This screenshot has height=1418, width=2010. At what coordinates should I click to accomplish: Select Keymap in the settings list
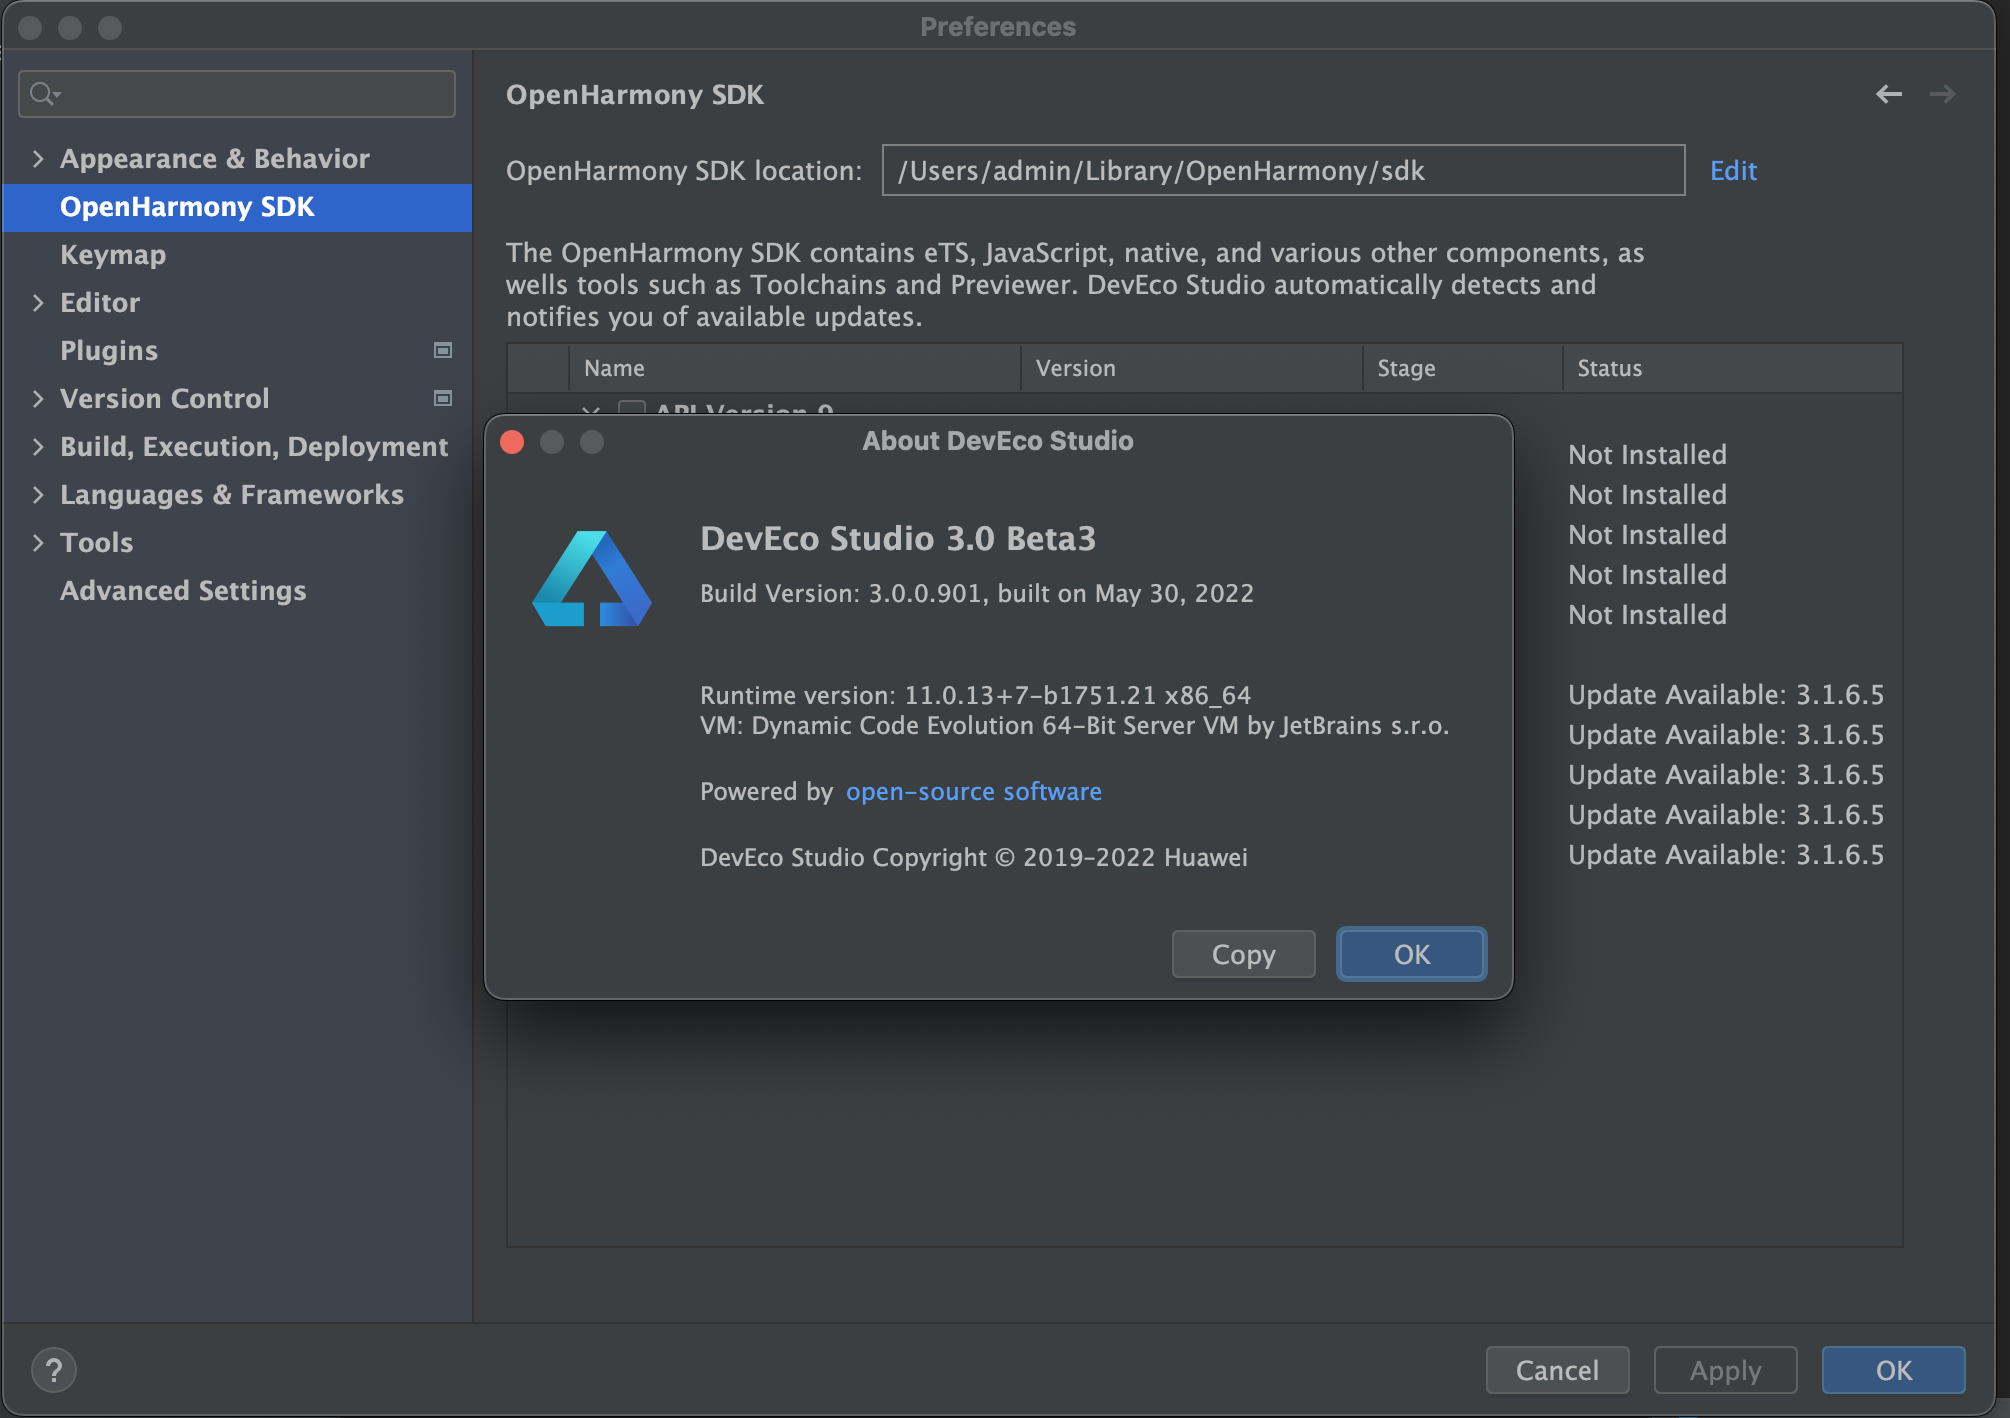113,255
